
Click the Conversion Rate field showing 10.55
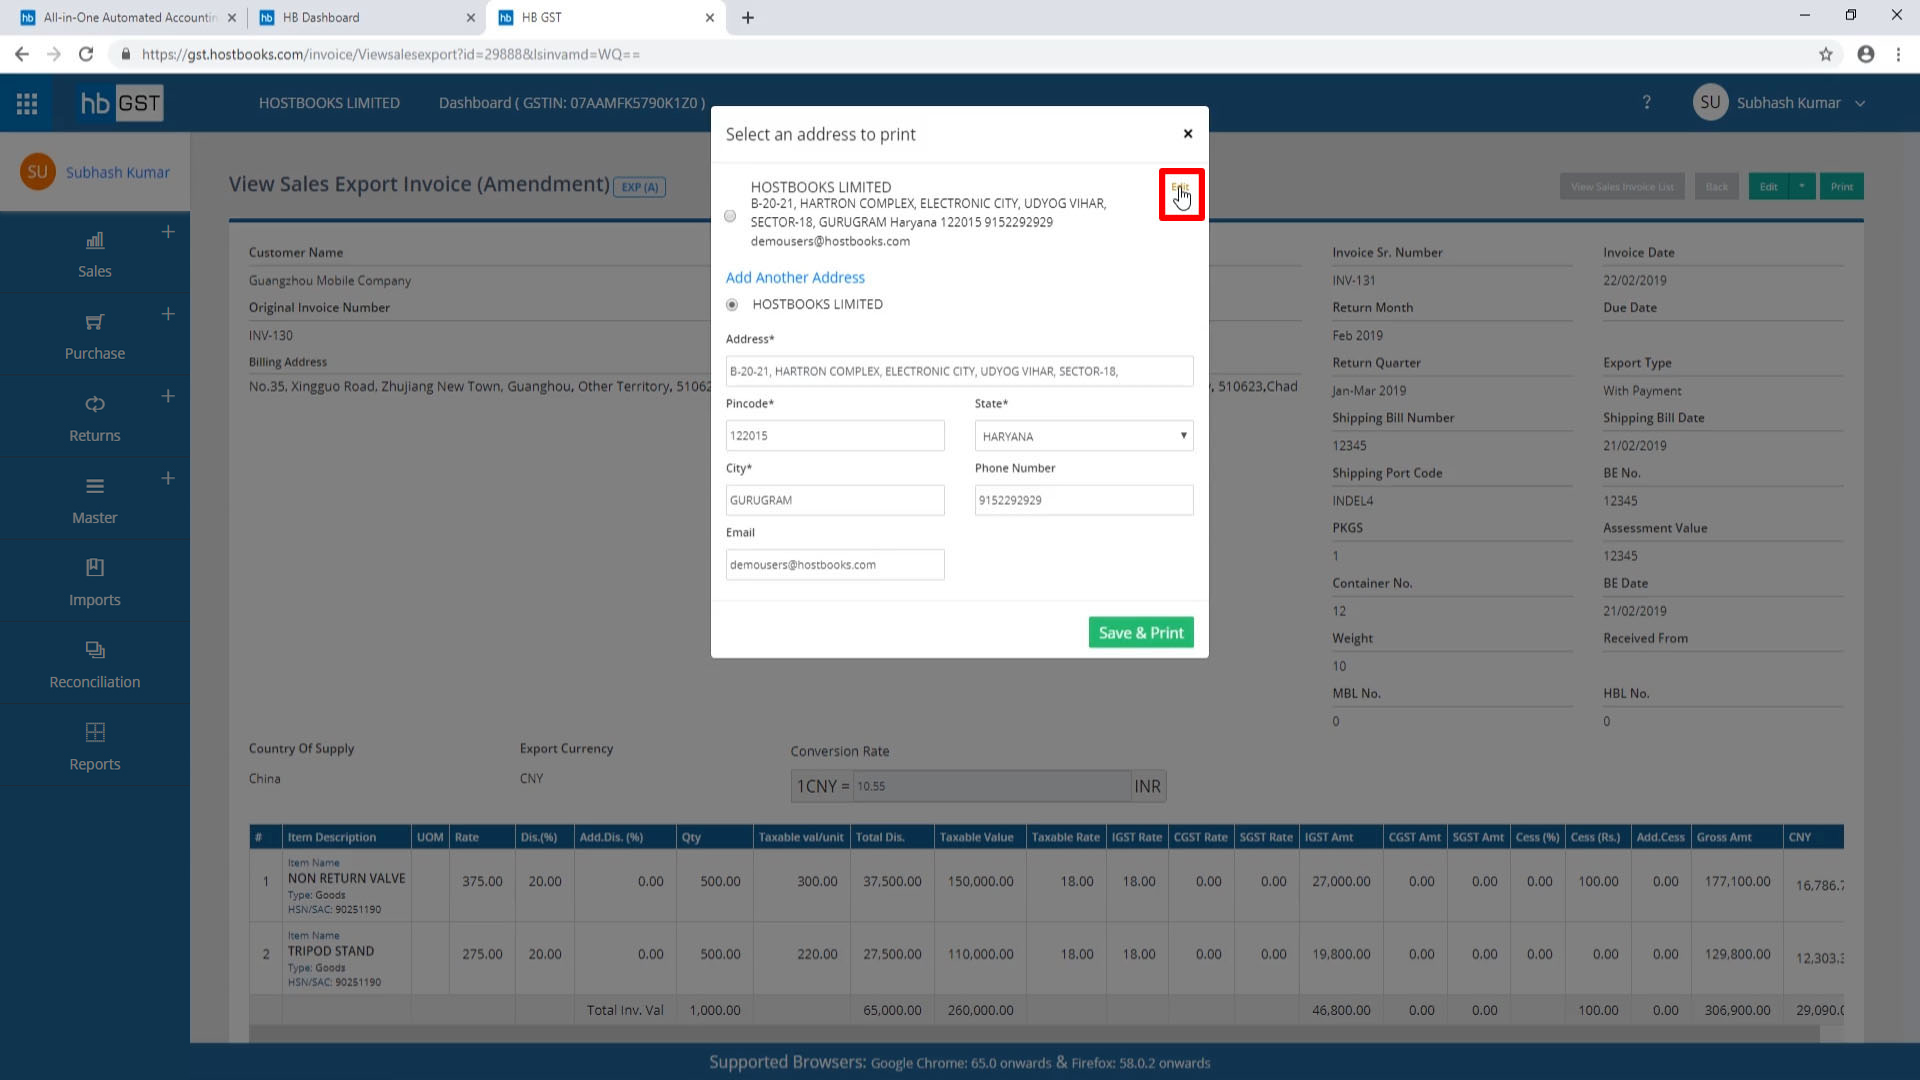click(x=991, y=786)
